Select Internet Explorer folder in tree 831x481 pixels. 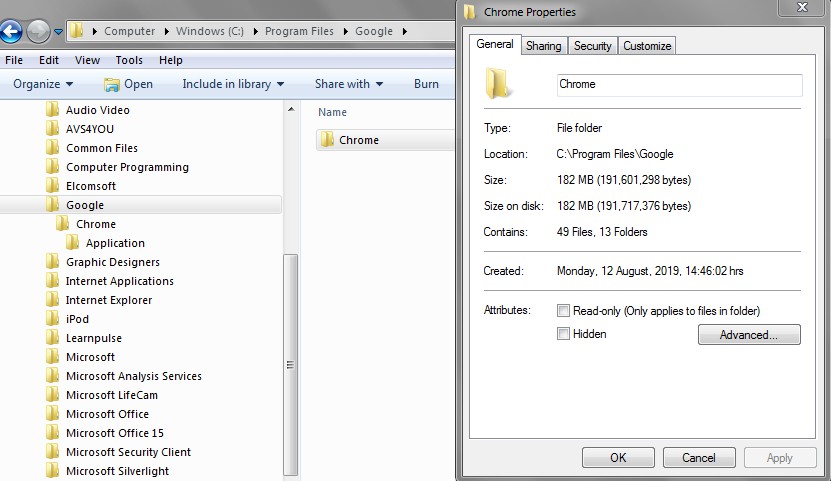pos(109,300)
